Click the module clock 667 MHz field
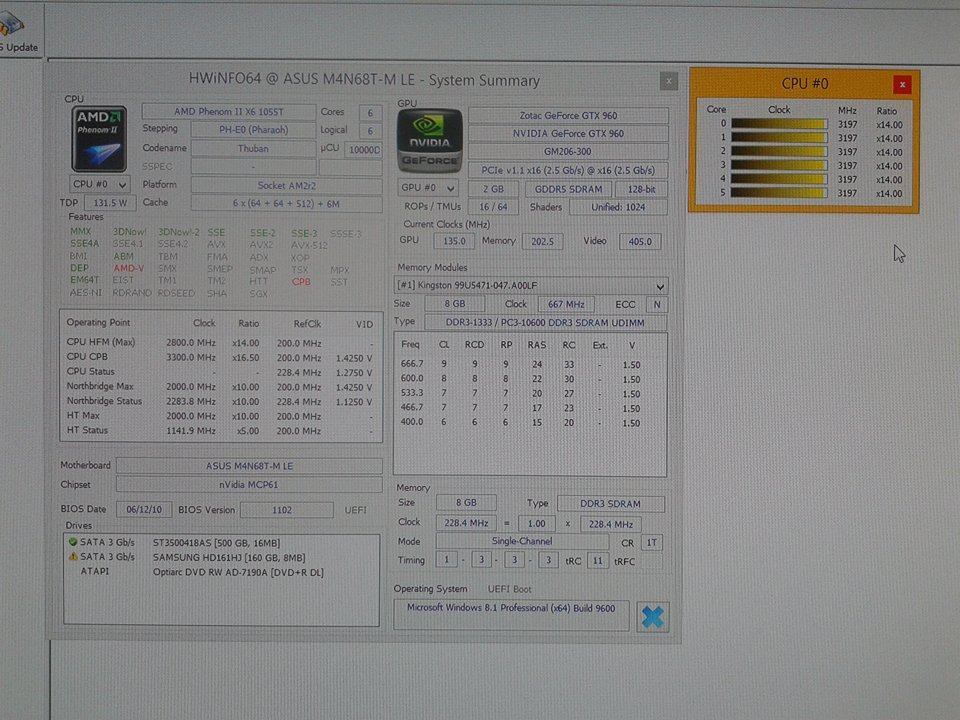The height and width of the screenshot is (720, 960). [566, 304]
